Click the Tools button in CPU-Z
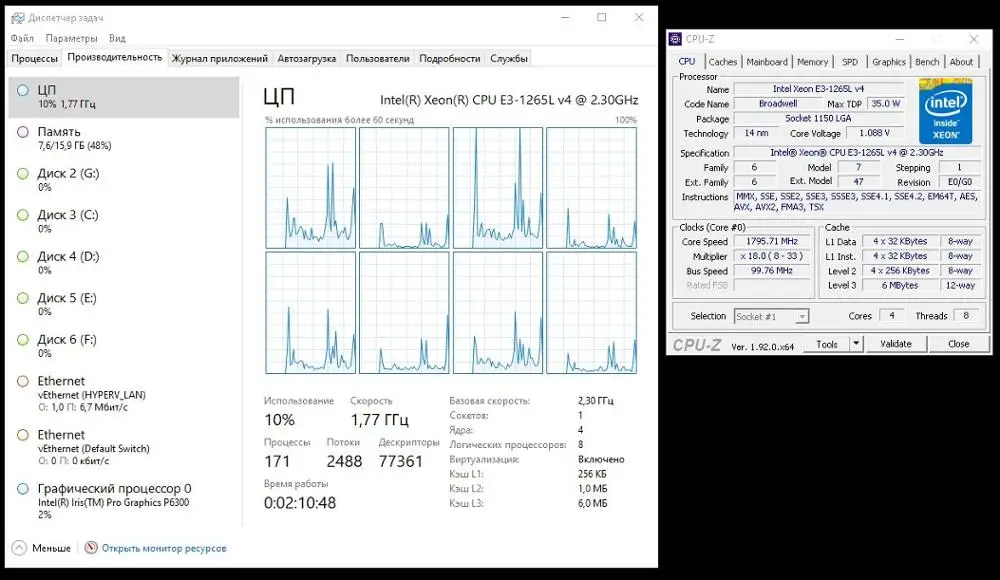 827,344
